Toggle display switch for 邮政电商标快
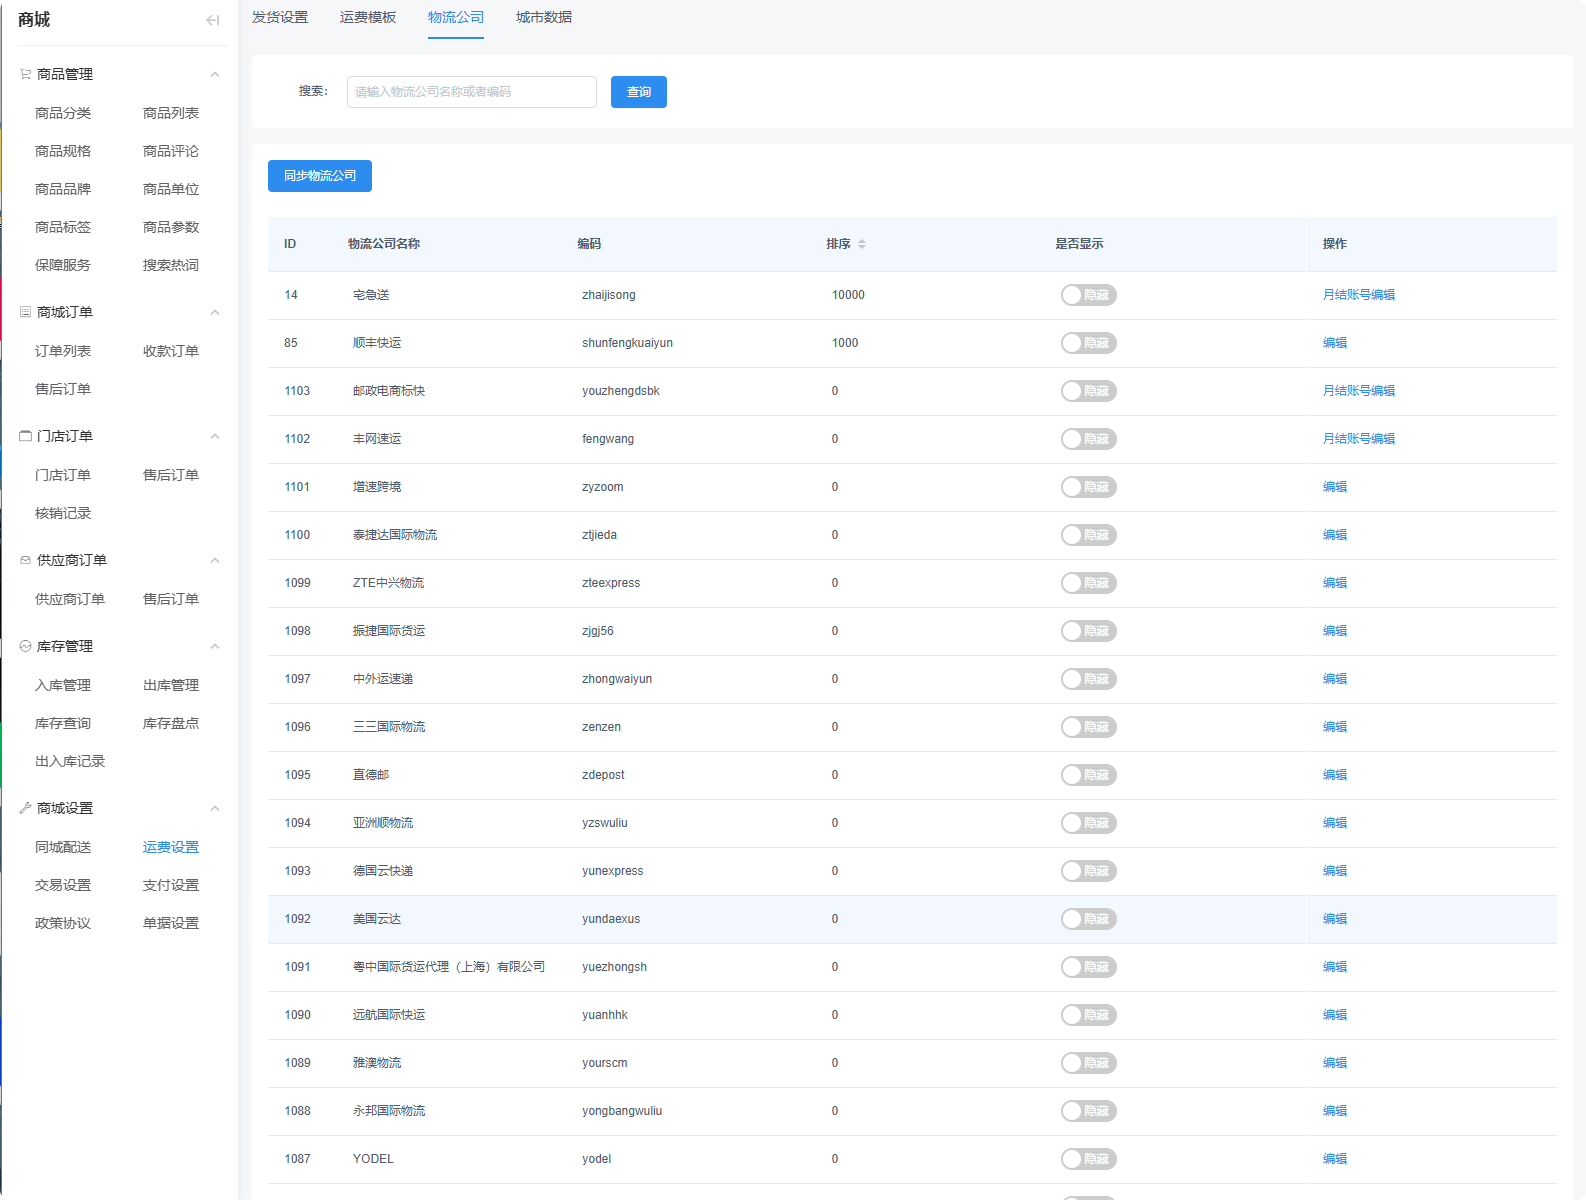Image resolution: width=1586 pixels, height=1200 pixels. 1088,391
